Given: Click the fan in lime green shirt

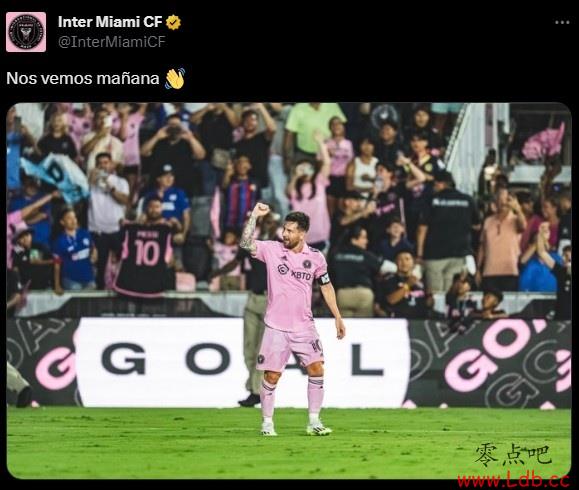Looking at the screenshot, I should [314, 126].
